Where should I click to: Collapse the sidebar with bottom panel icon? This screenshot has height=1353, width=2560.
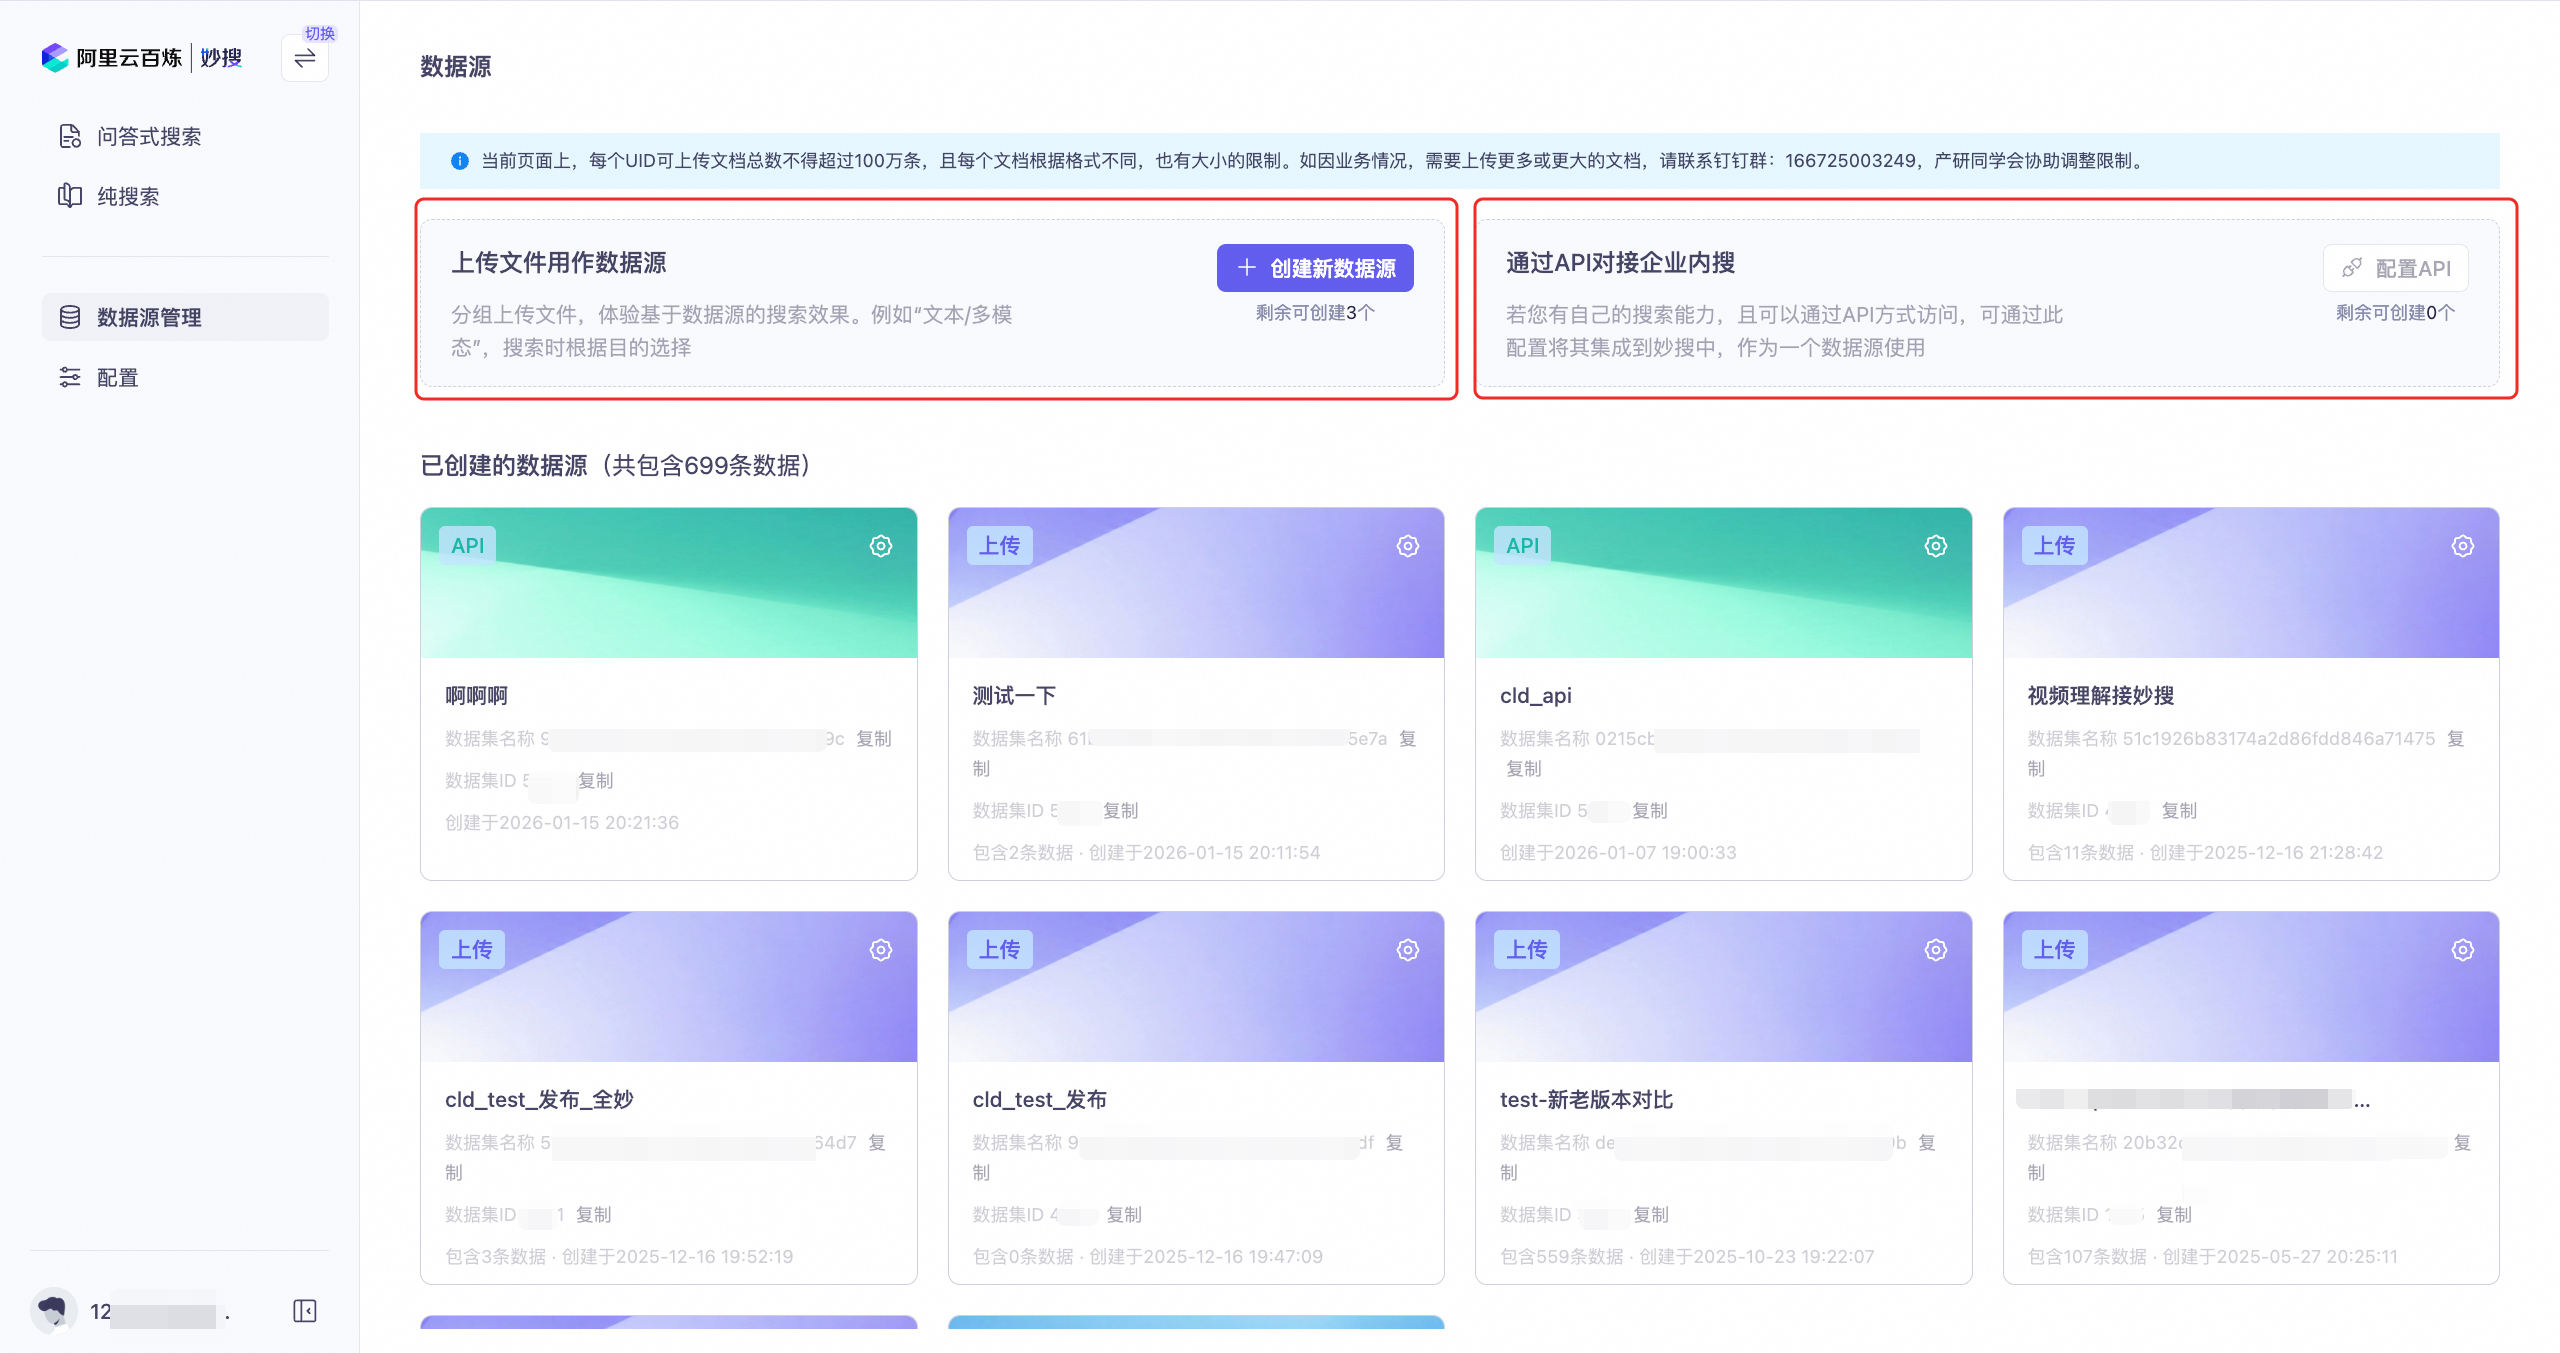tap(305, 1311)
